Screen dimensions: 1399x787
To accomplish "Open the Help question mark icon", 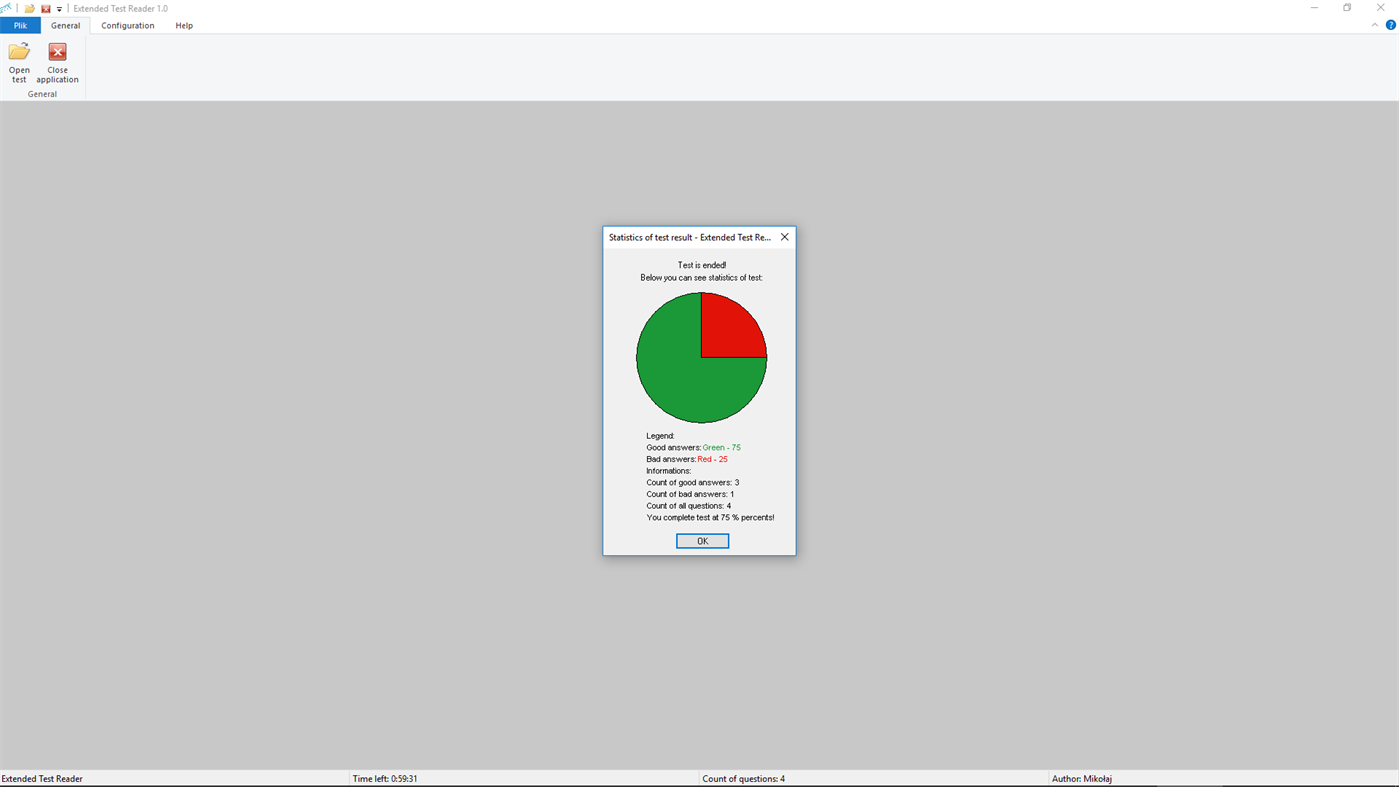I will tap(1389, 23).
